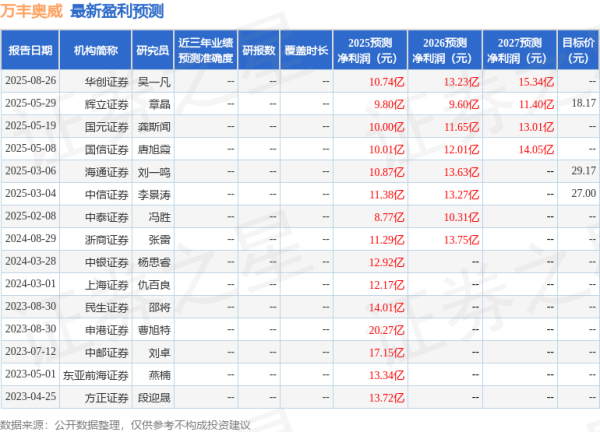Select the 报告日期 column header
The image size is (600, 432).
pyautogui.click(x=30, y=50)
